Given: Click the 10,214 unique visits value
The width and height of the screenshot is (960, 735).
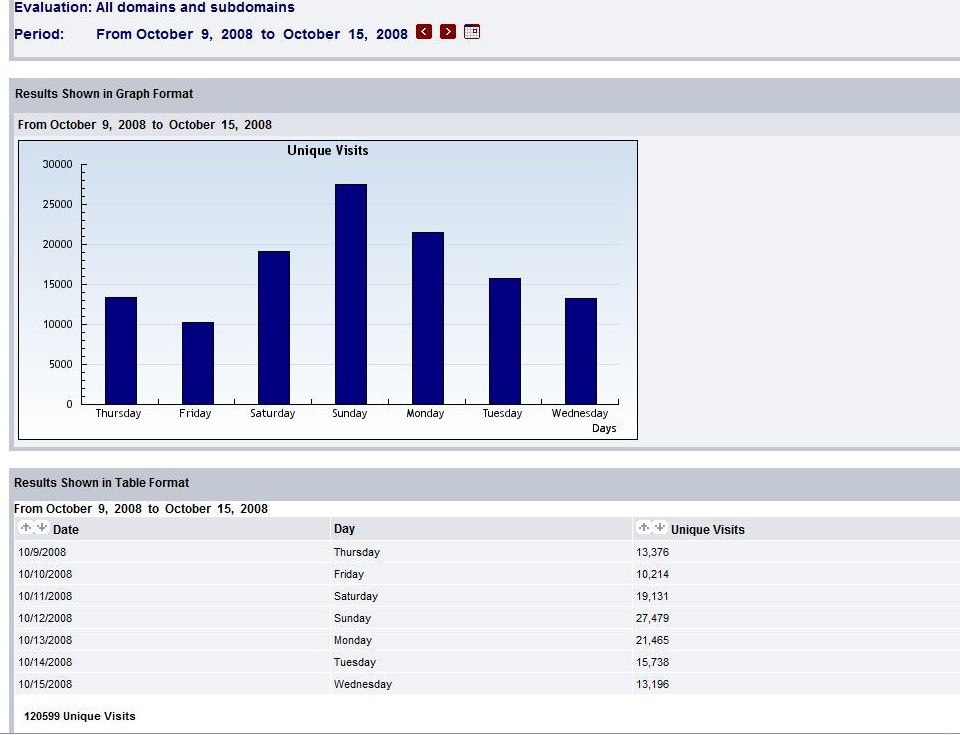Looking at the screenshot, I should coord(653,574).
